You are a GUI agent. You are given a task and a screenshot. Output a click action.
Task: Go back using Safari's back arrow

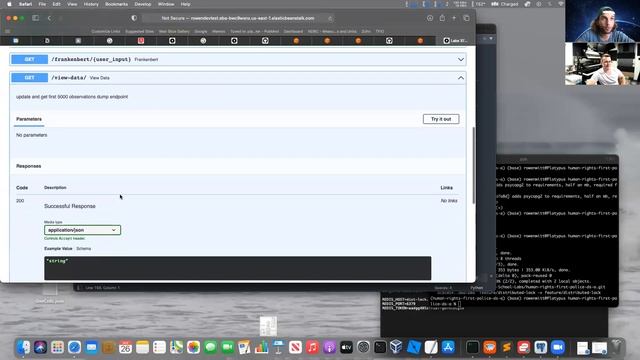[x=49, y=18]
